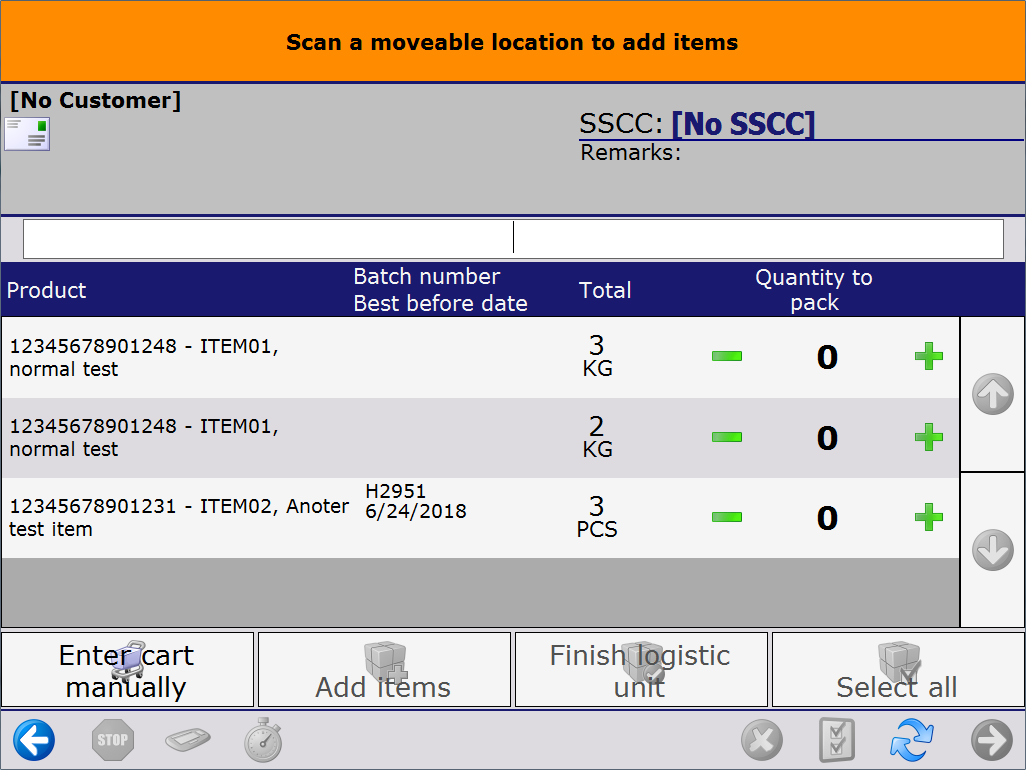Click the Enter cart manually button

(128, 669)
